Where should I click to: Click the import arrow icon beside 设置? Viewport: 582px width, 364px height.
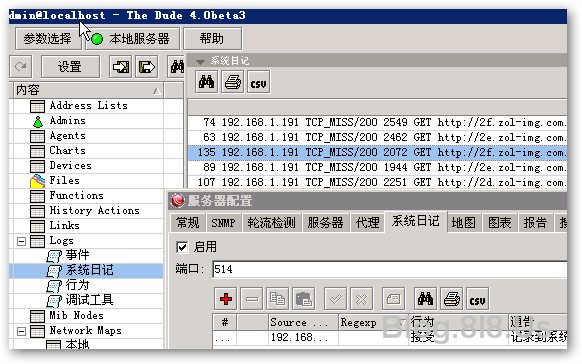pos(121,67)
